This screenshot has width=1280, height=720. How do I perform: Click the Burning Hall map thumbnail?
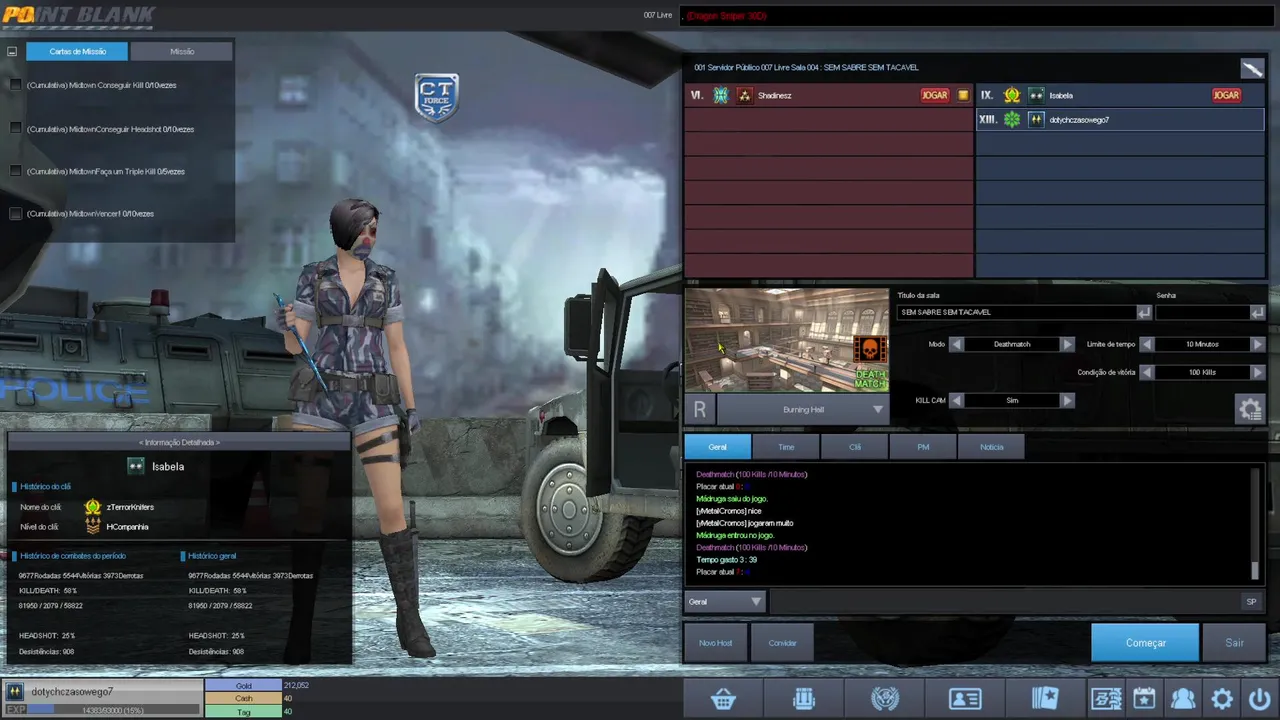786,341
